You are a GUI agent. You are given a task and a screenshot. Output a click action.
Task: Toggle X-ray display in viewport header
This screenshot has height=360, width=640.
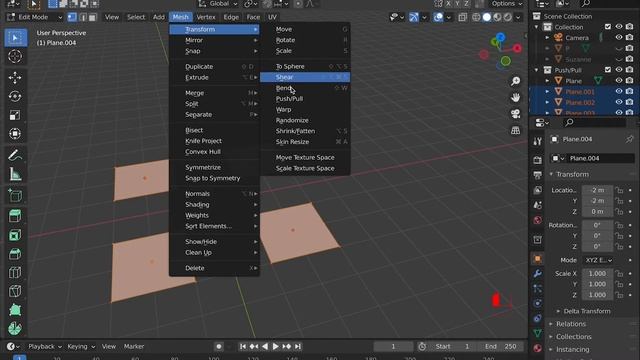pyautogui.click(x=462, y=17)
